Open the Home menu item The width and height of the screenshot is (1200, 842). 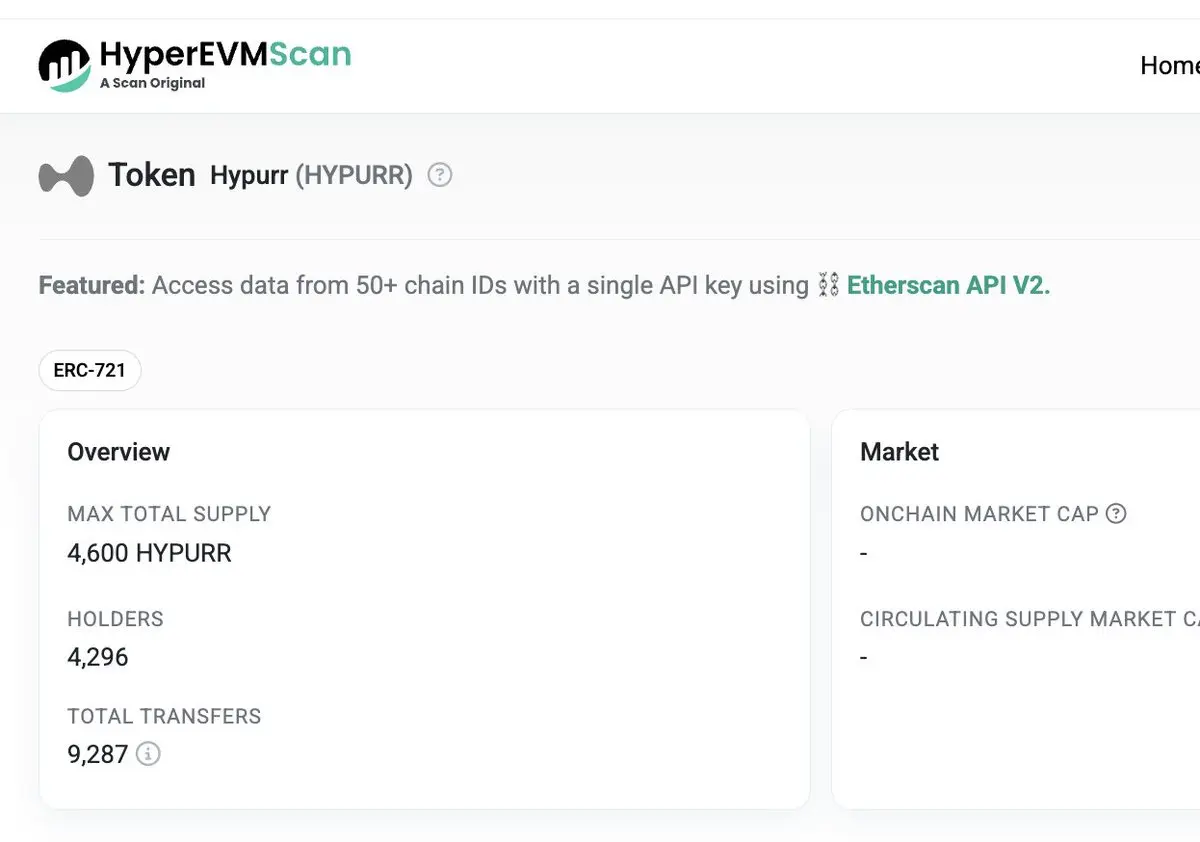(1170, 65)
